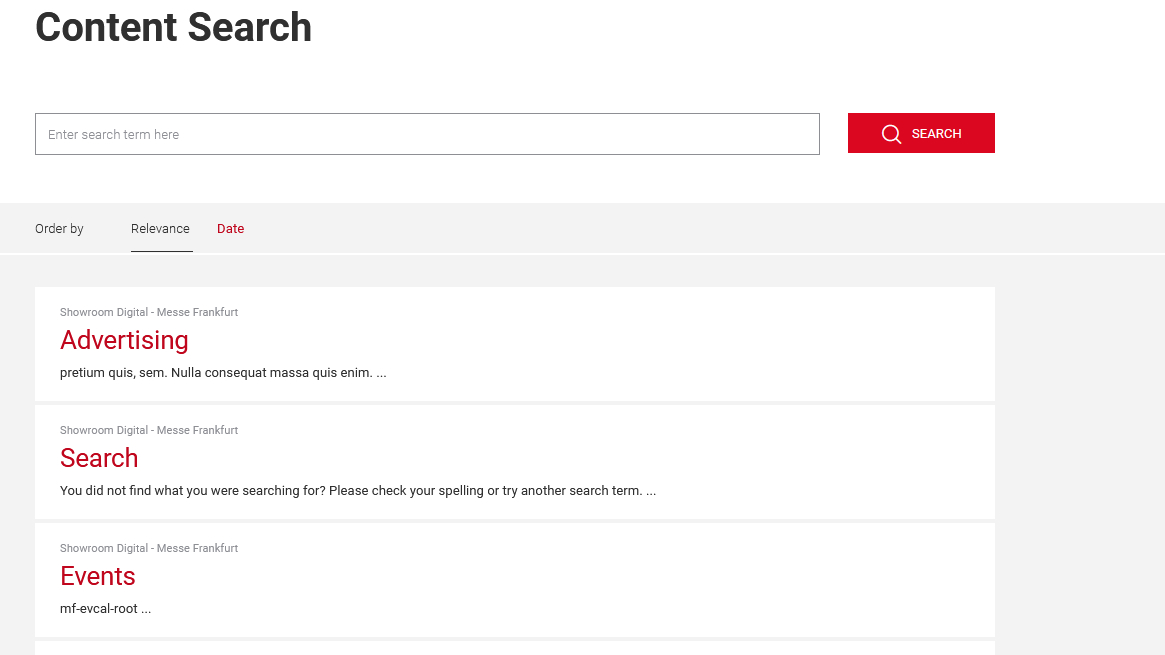Click the source label above Advertising

tap(149, 313)
